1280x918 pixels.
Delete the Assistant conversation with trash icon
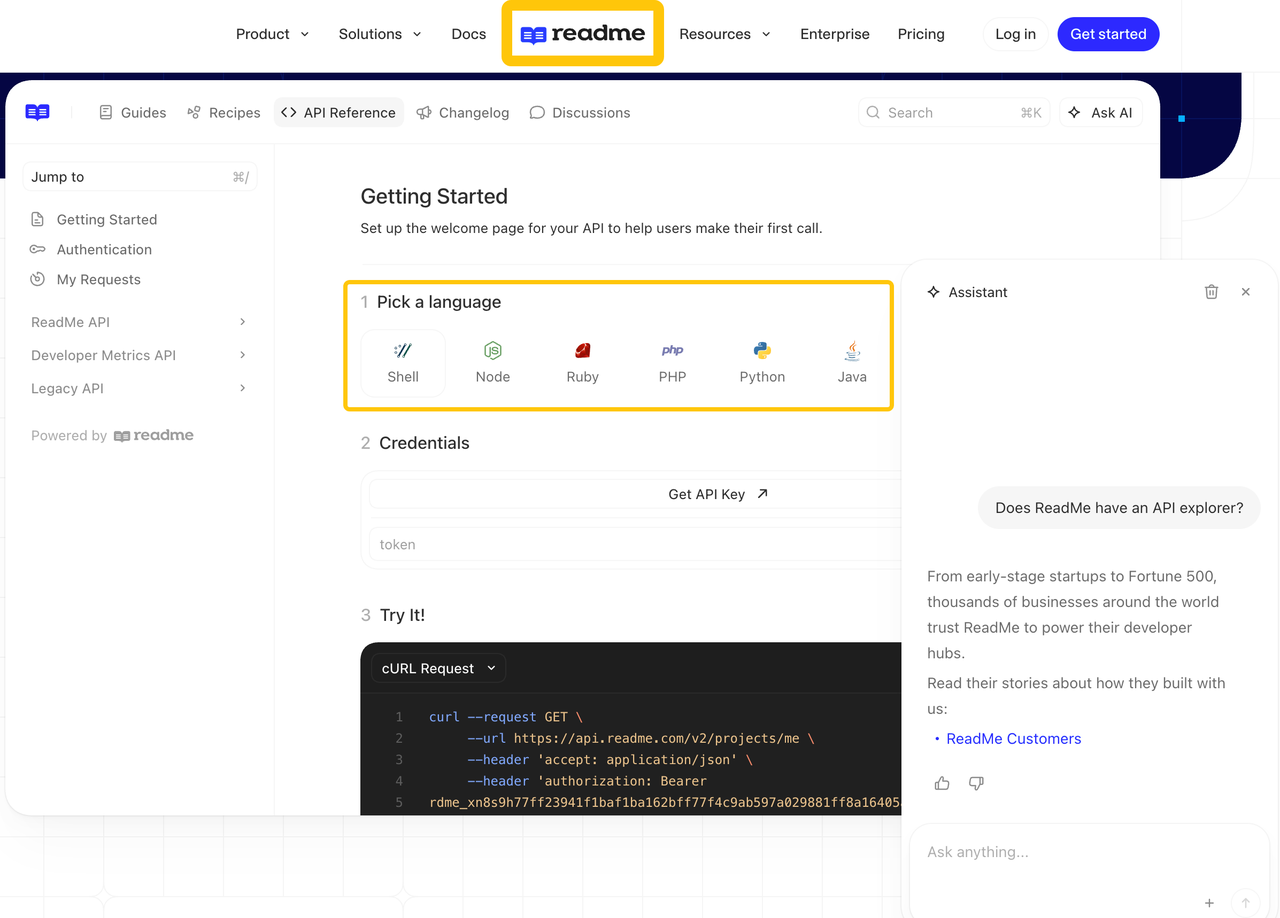1211,292
